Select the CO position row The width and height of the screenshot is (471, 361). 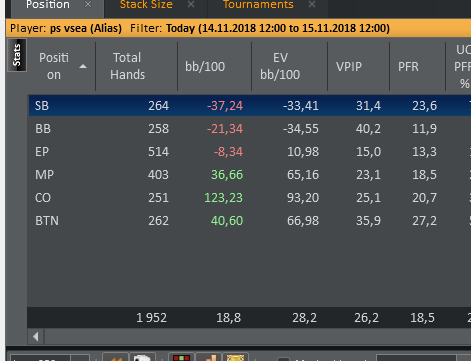pyautogui.click(x=250, y=198)
